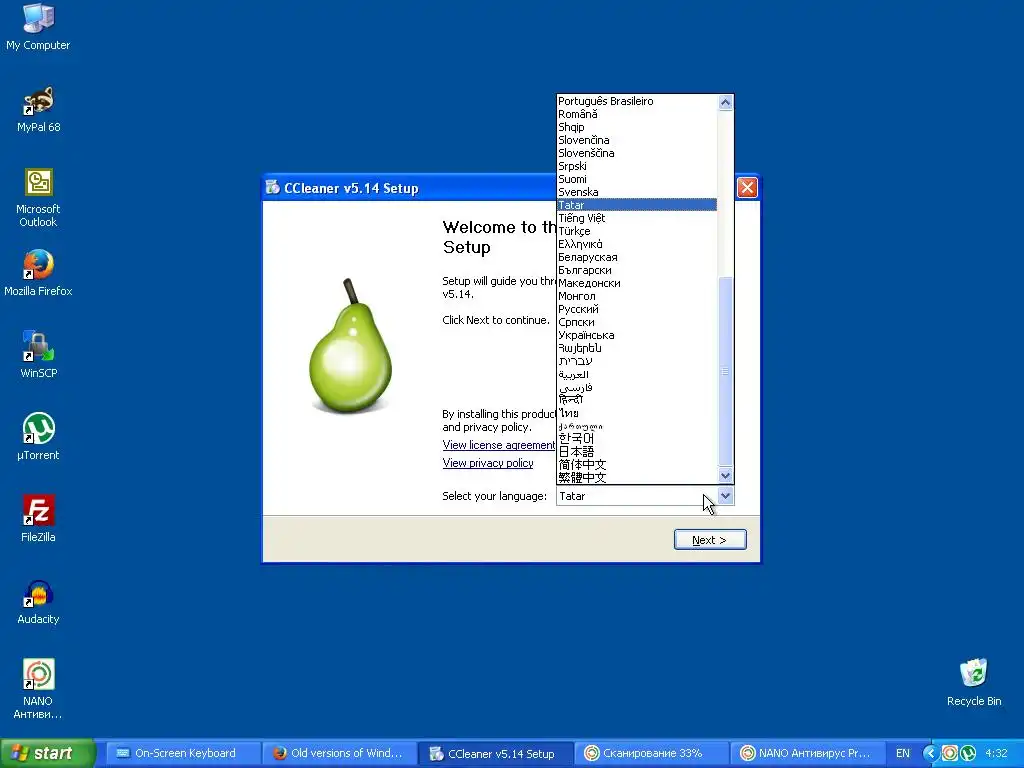
Task: Open the My Computer desktop icon
Action: 38,26
